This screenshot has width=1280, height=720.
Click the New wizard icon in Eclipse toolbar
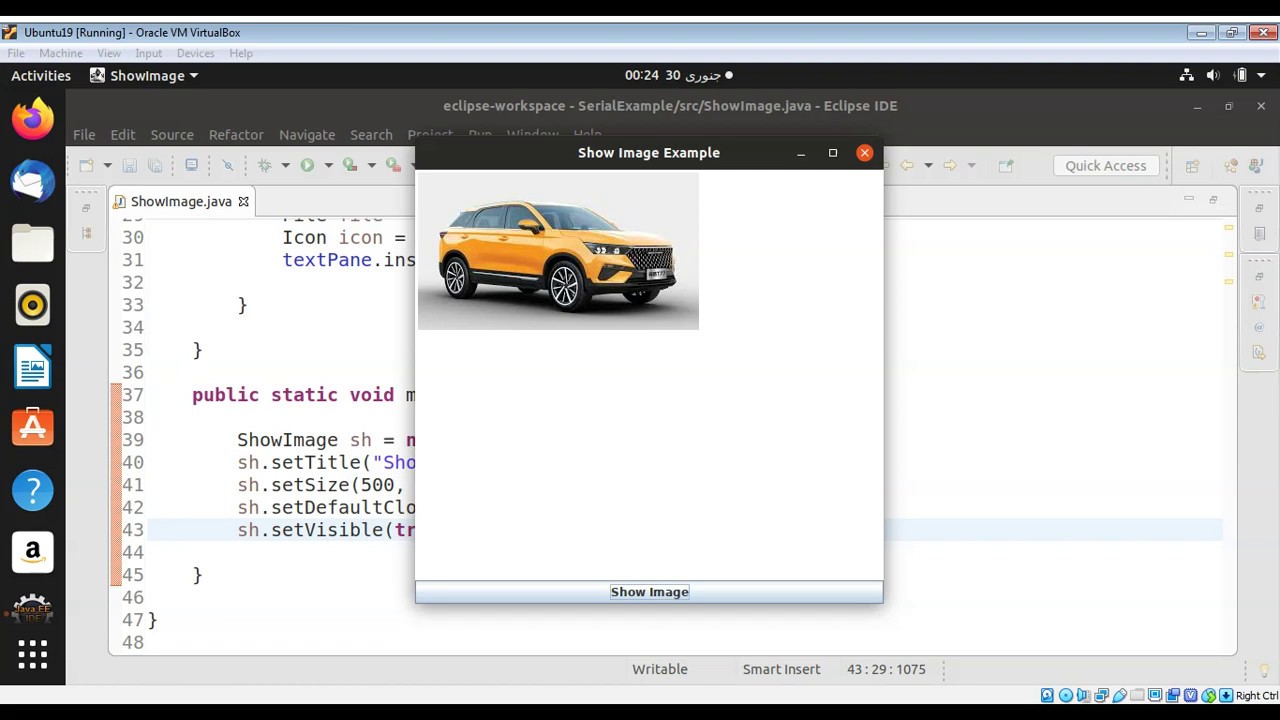[x=86, y=165]
